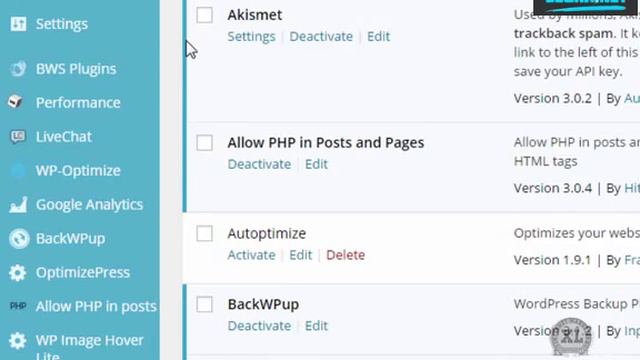This screenshot has width=640, height=360.
Task: Open the Performance menu in sidebar
Action: coord(78,102)
